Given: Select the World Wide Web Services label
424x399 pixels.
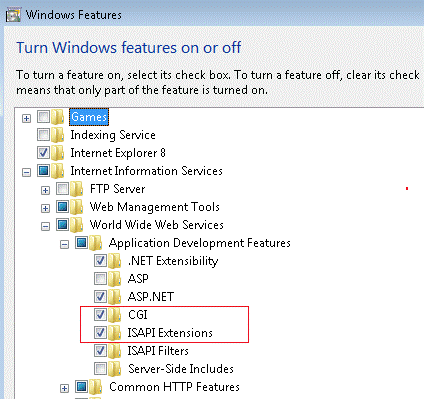Looking at the screenshot, I should pos(156,225).
